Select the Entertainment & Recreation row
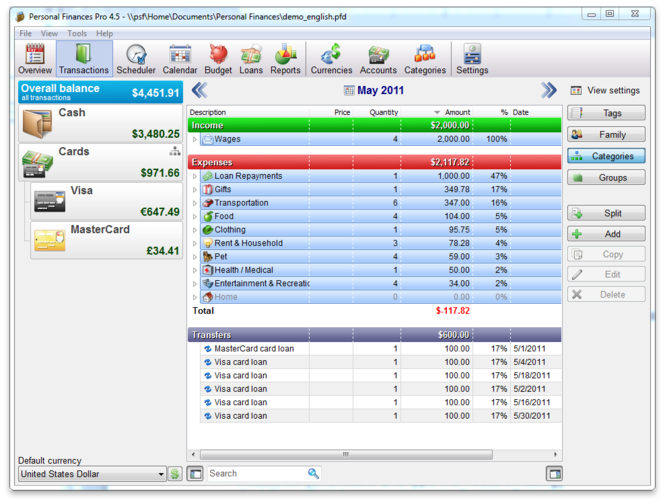The width and height of the screenshot is (665, 504). [380, 283]
